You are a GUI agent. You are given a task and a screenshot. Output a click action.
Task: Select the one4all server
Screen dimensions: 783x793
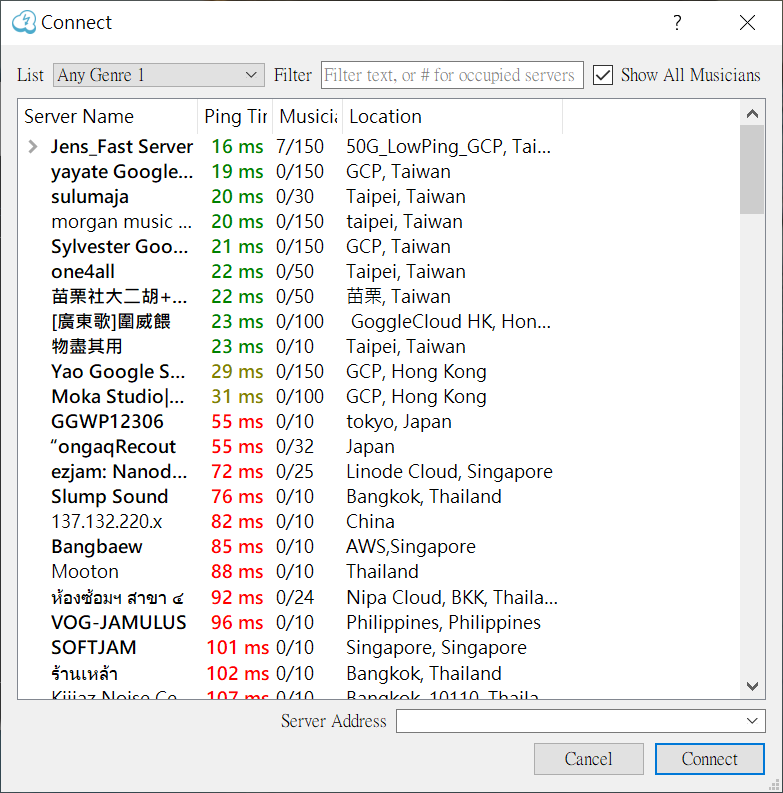83,272
